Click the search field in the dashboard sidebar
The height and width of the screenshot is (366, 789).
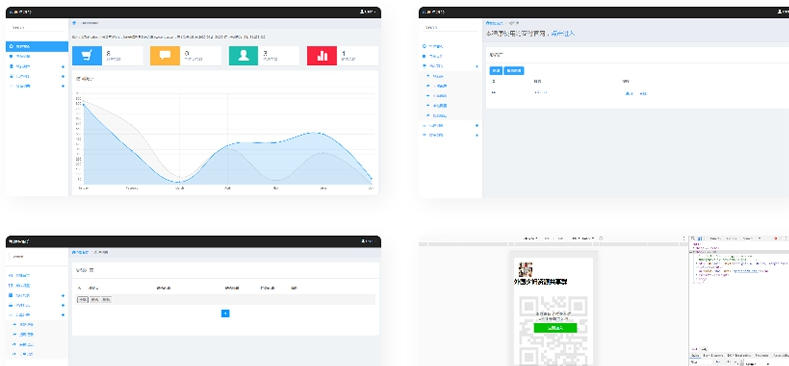pyautogui.click(x=37, y=28)
